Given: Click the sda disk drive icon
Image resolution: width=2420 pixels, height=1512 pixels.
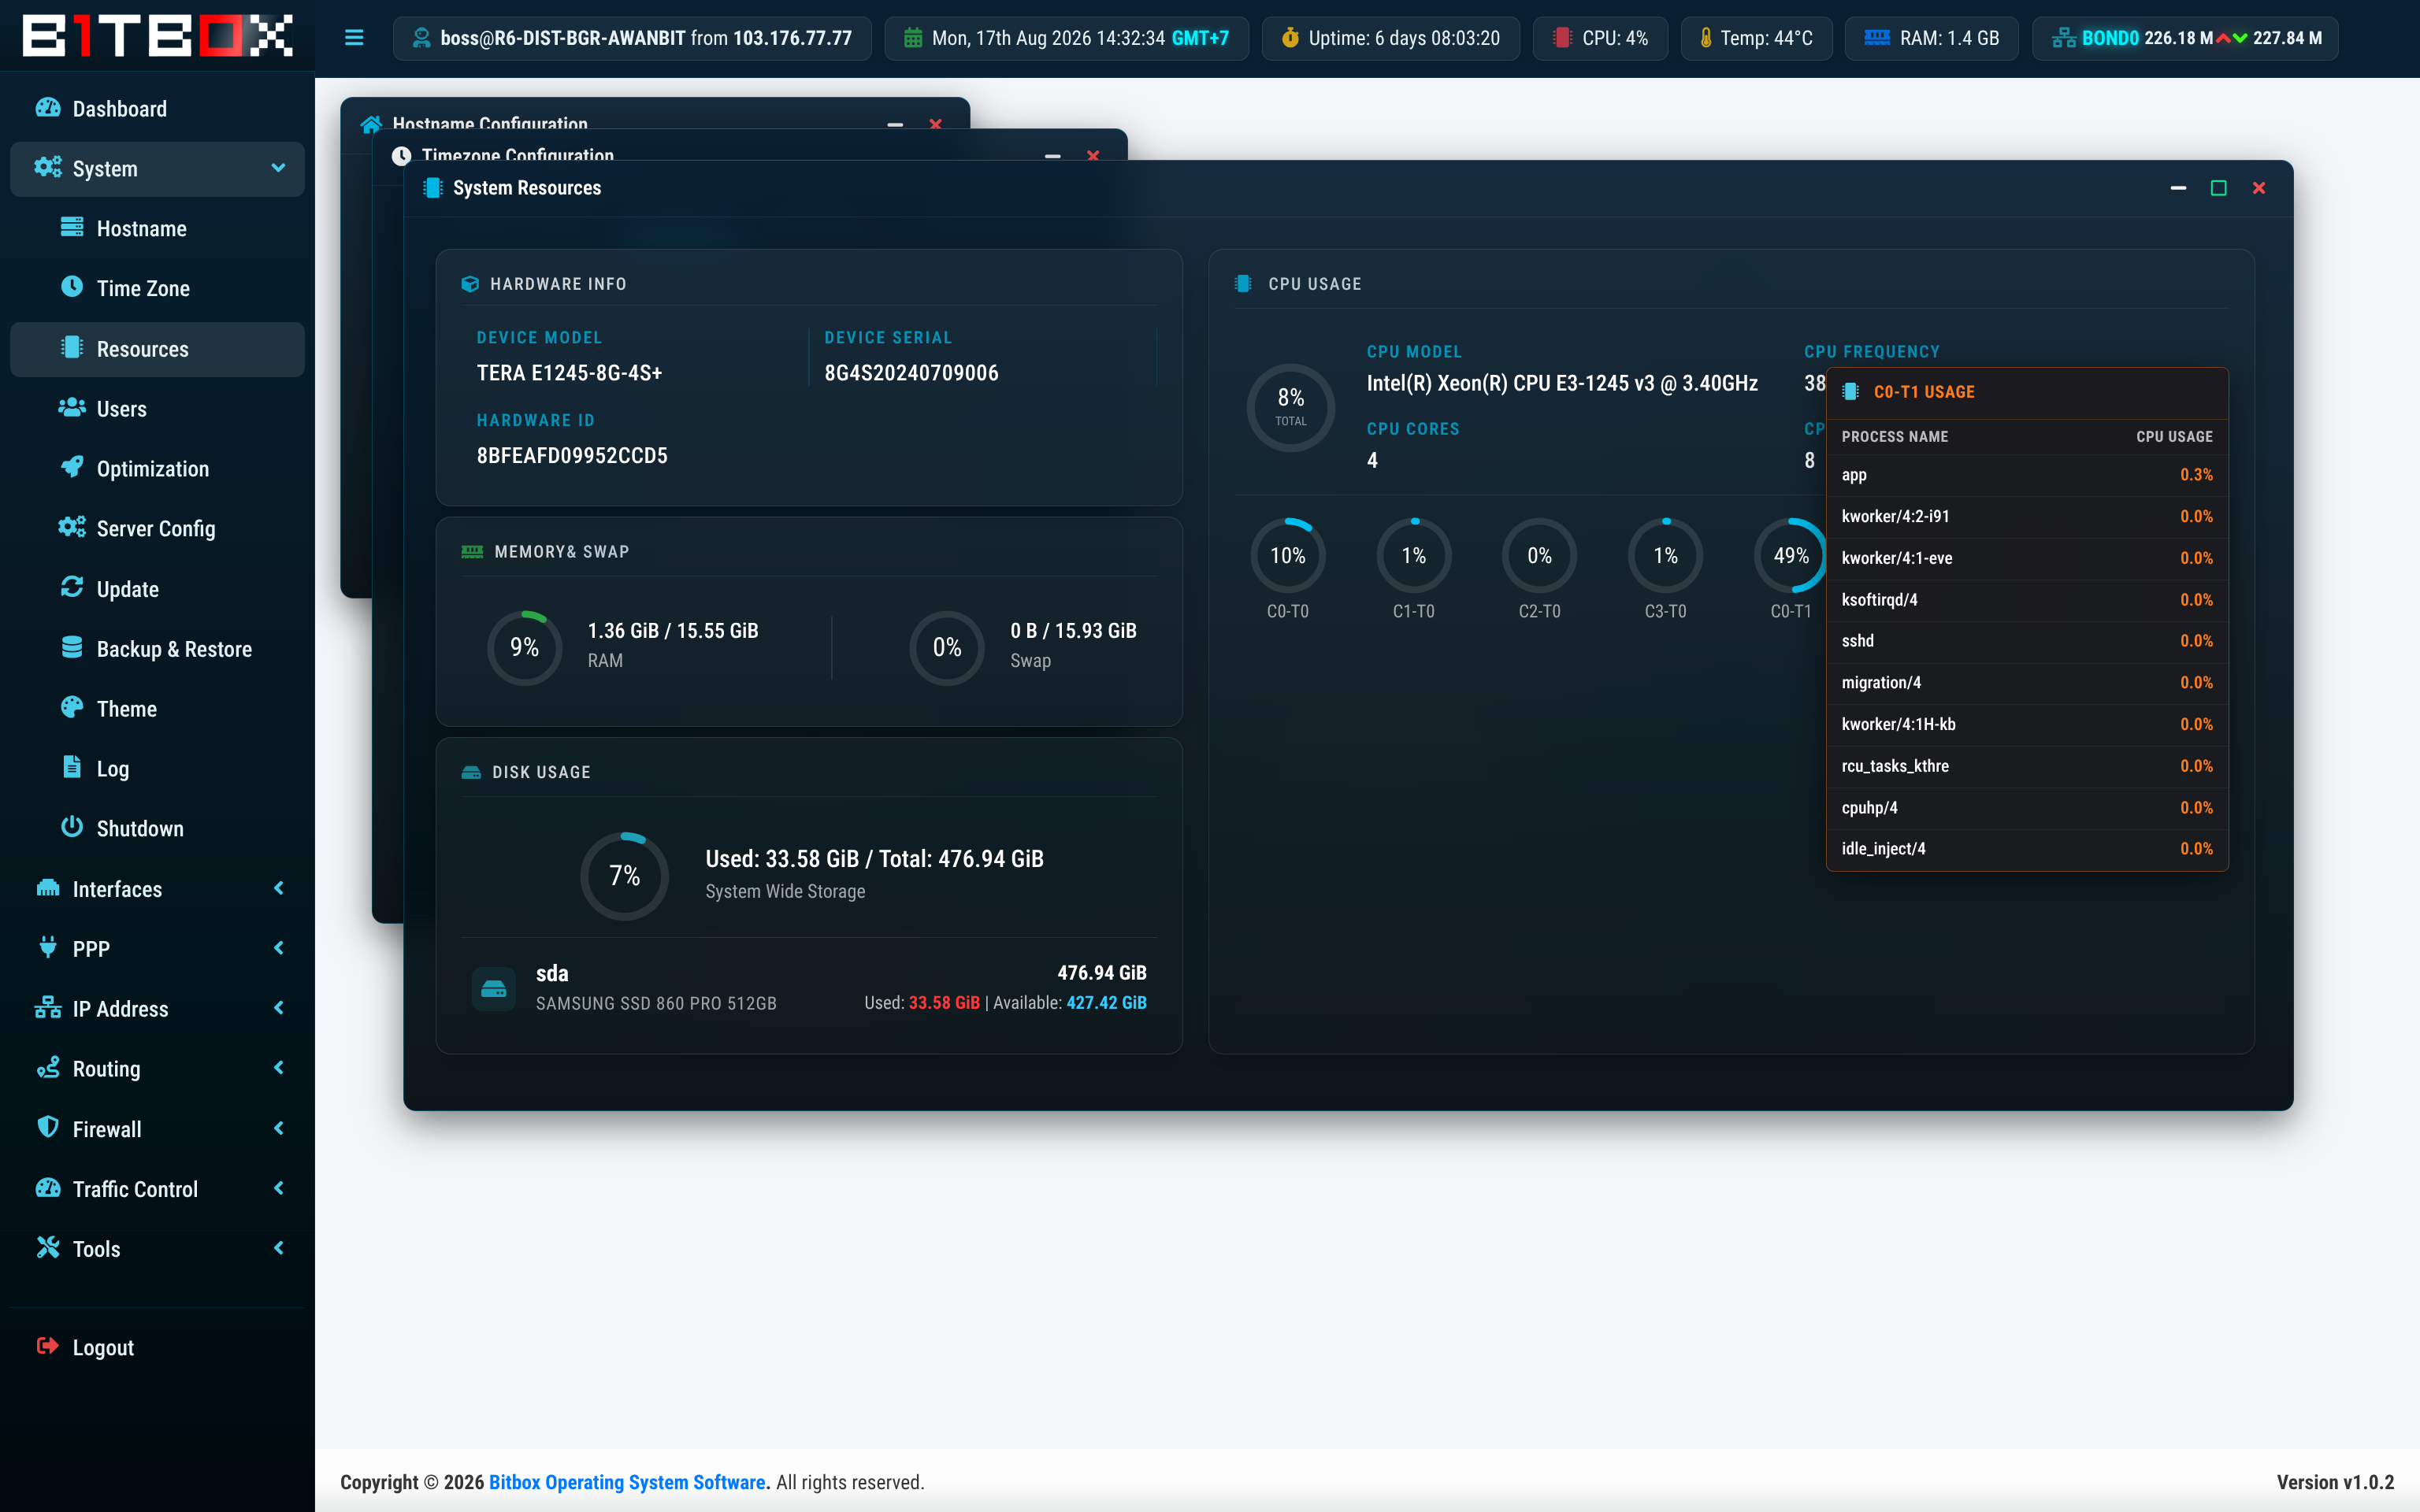Looking at the screenshot, I should click(x=494, y=988).
